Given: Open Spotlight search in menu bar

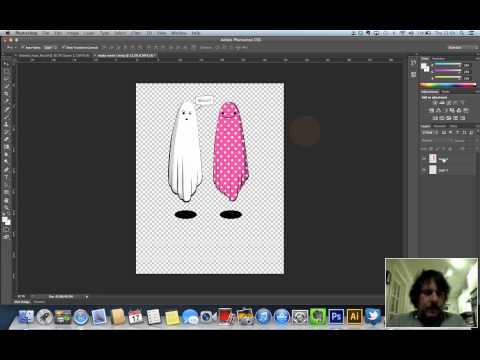Looking at the screenshot, I should pyautogui.click(x=462, y=33).
